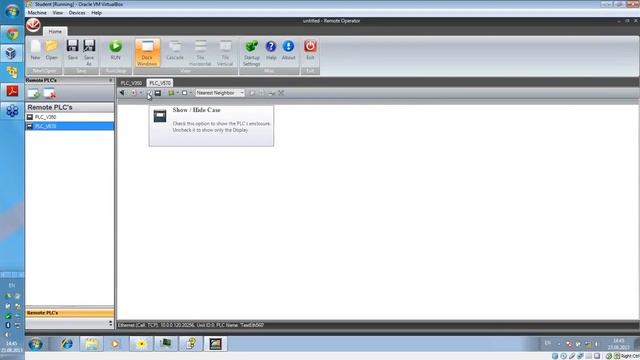640x360 pixels.
Task: Open the VirtualBox Machine menu
Action: pyautogui.click(x=37, y=13)
